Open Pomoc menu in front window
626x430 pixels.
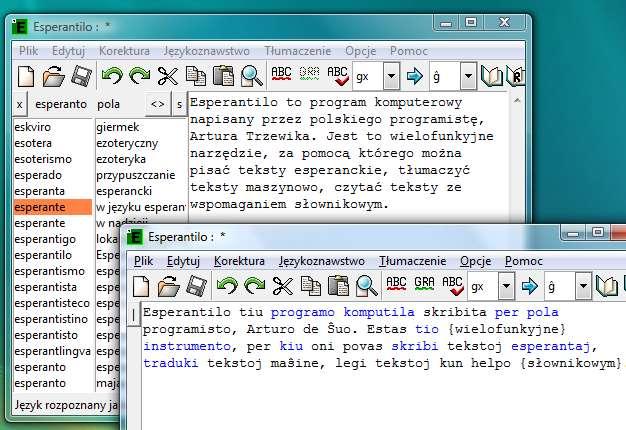pyautogui.click(x=523, y=261)
